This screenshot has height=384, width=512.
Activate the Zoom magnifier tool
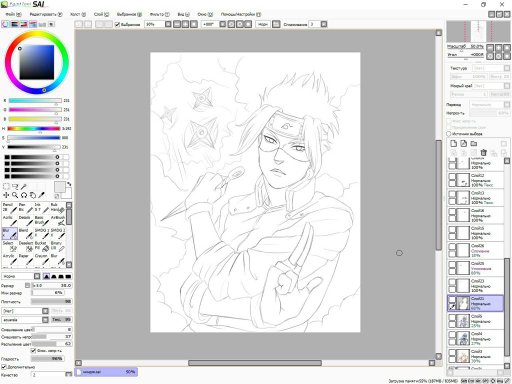15,195
